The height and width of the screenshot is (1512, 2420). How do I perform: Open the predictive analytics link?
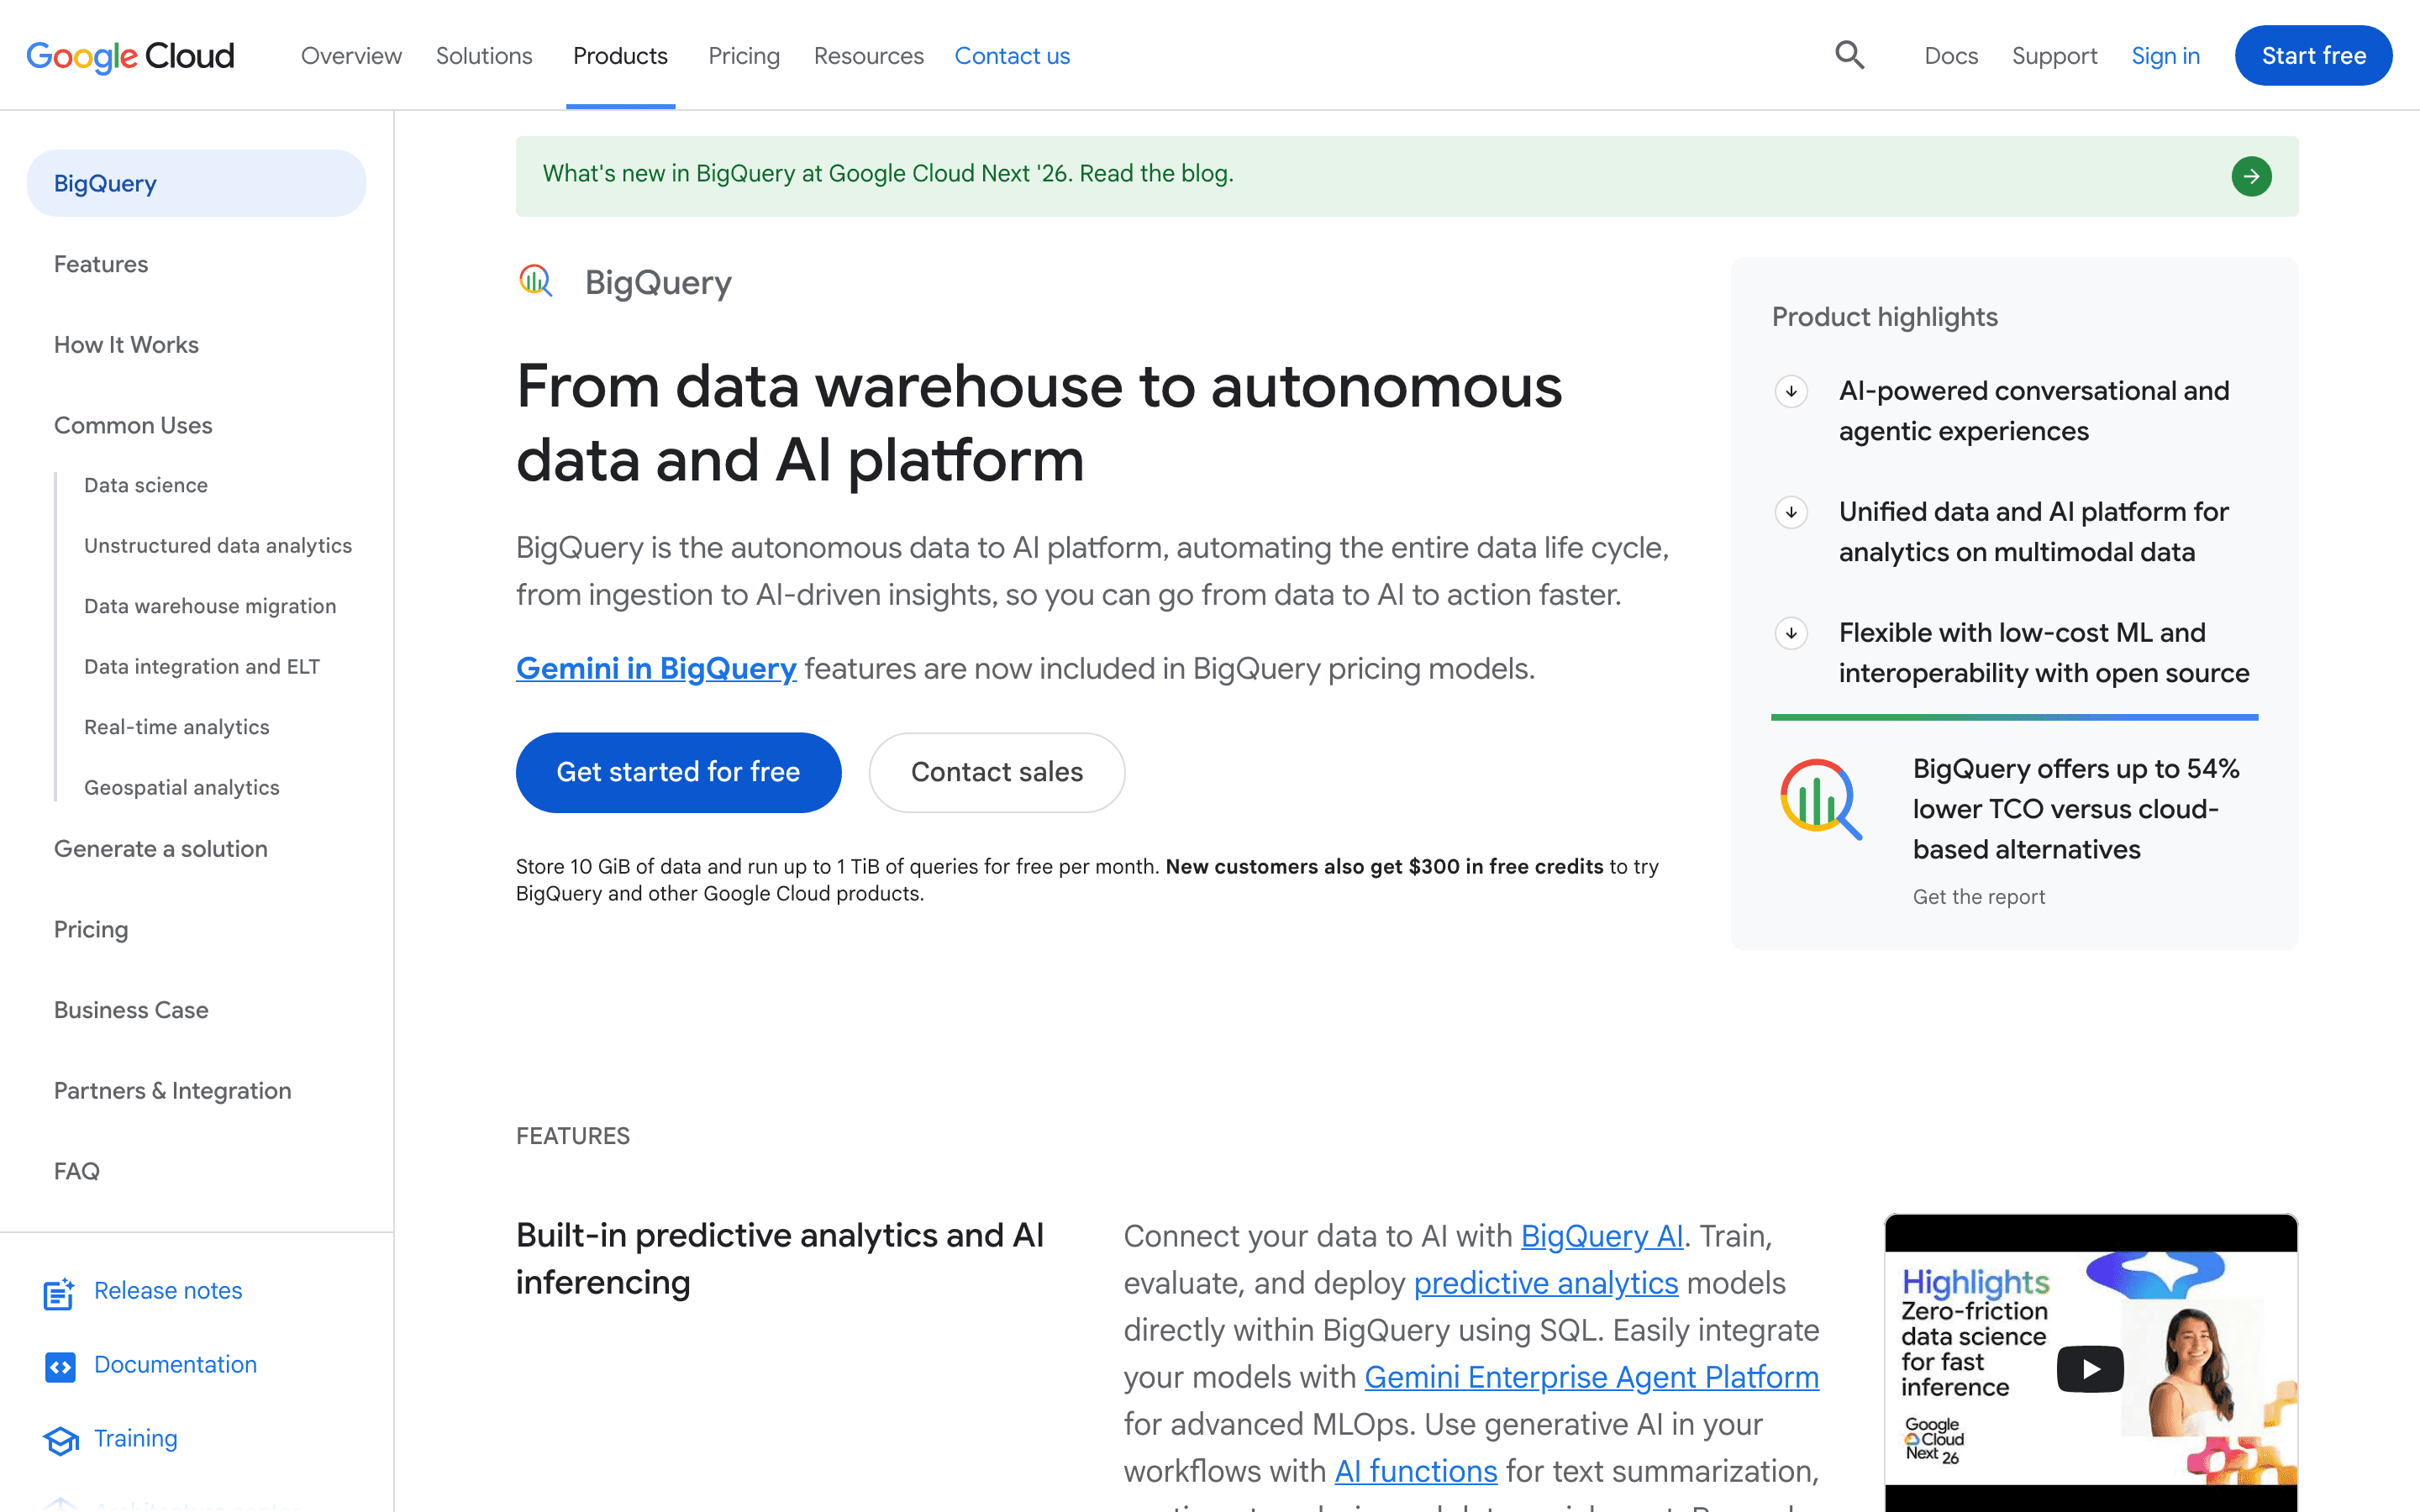[x=1545, y=1283]
